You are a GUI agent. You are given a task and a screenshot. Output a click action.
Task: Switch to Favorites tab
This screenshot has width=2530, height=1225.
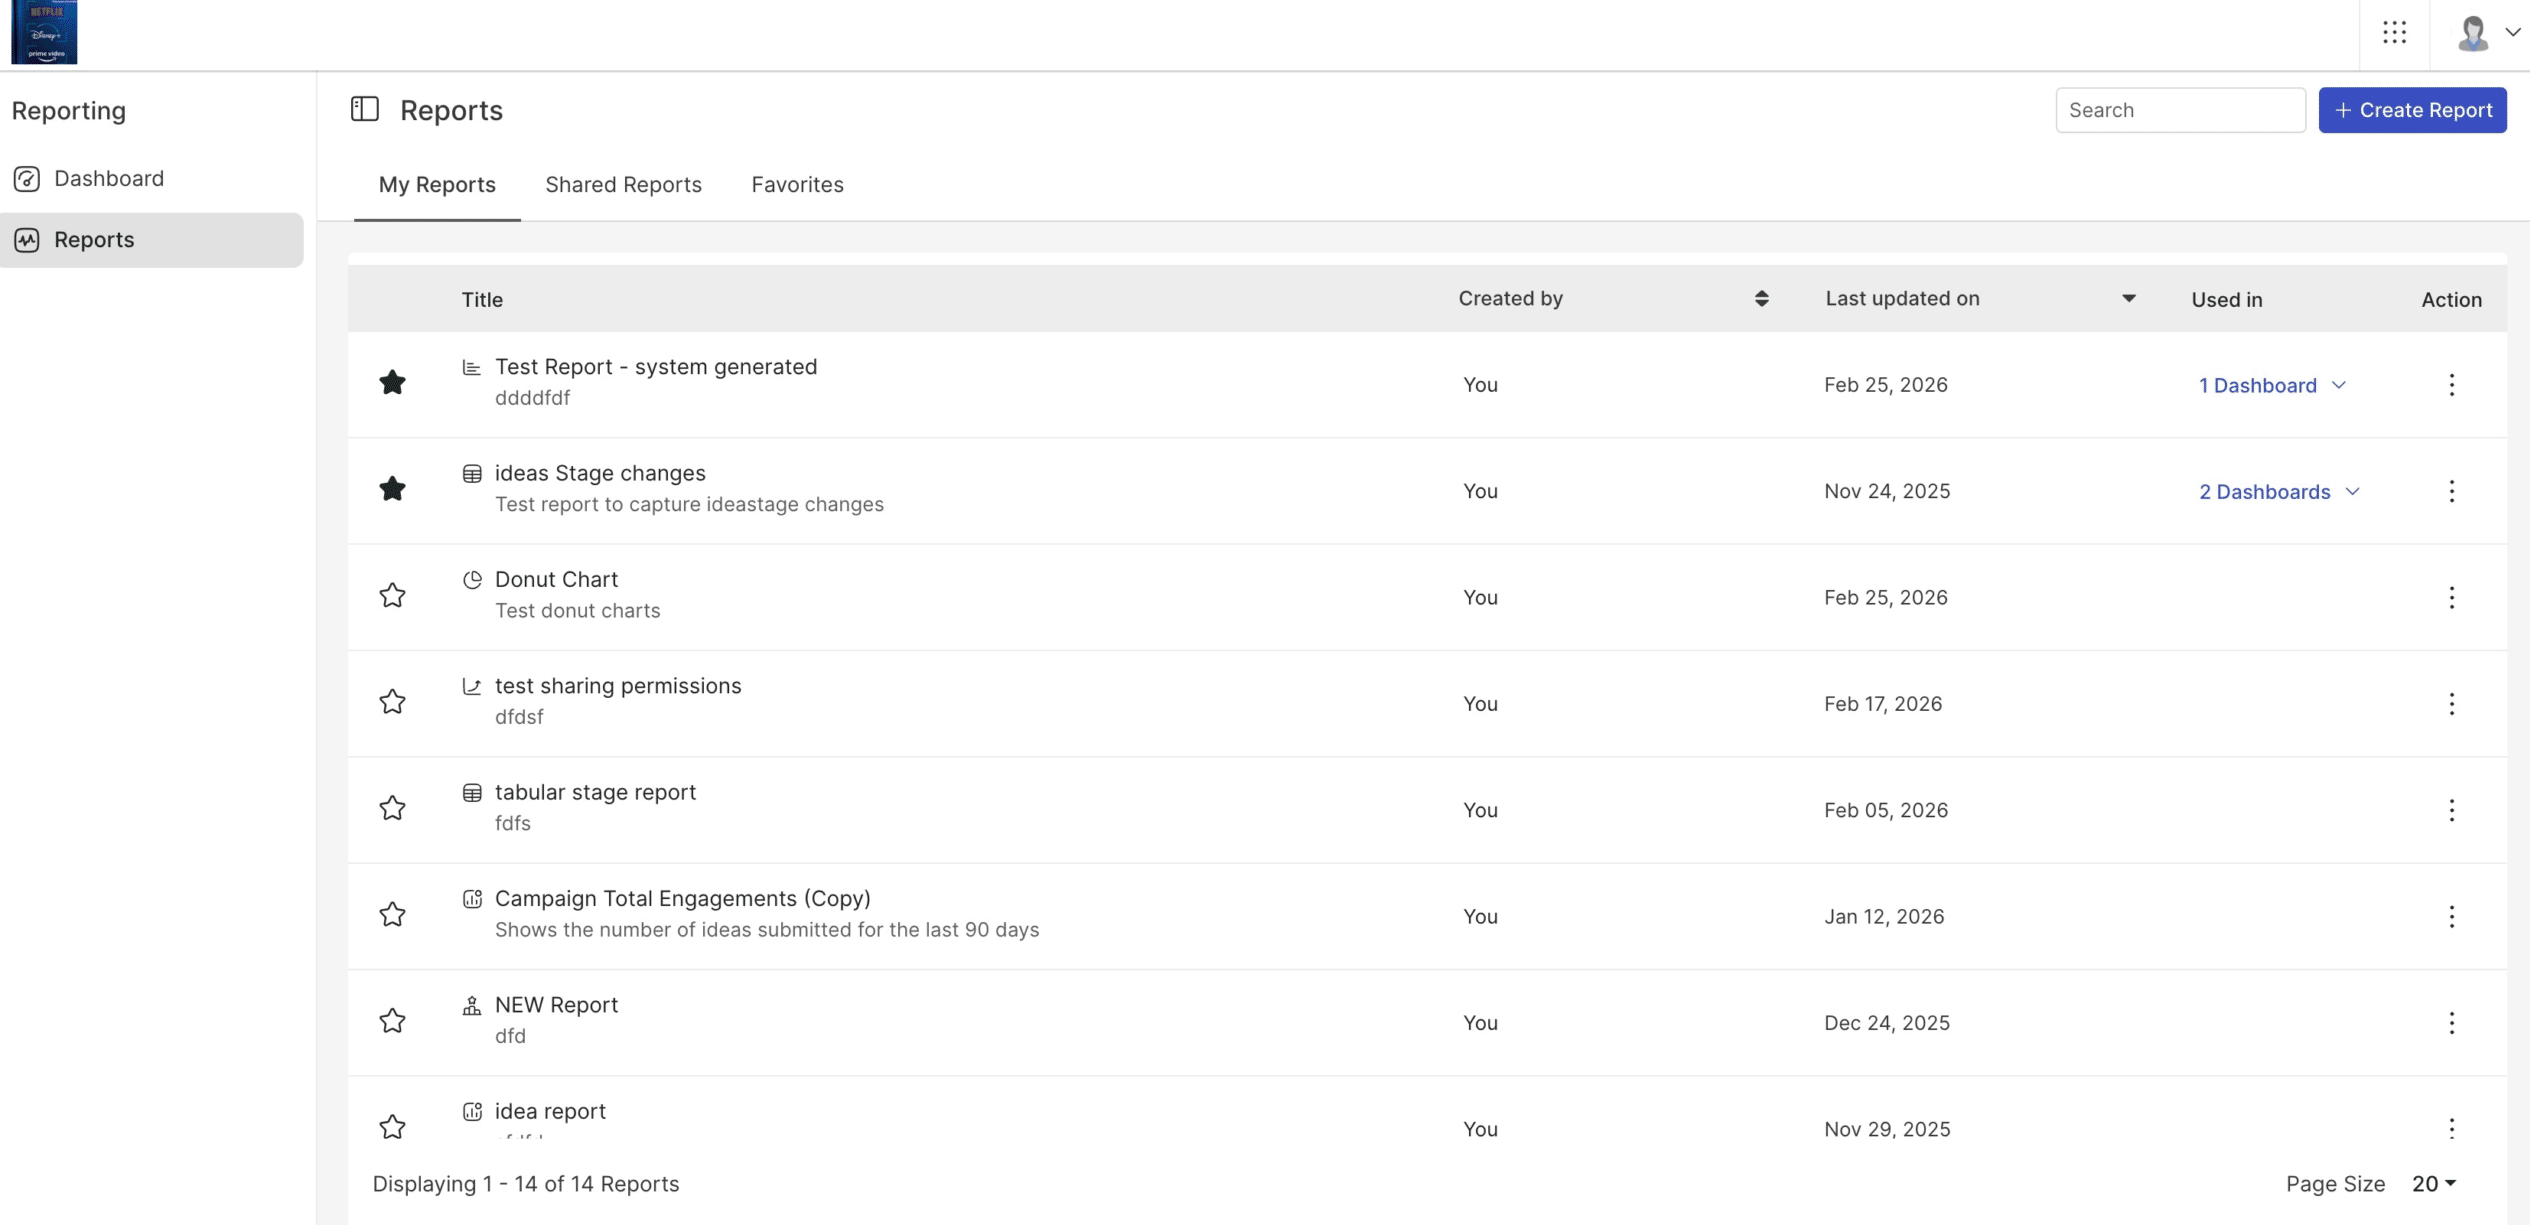[797, 185]
